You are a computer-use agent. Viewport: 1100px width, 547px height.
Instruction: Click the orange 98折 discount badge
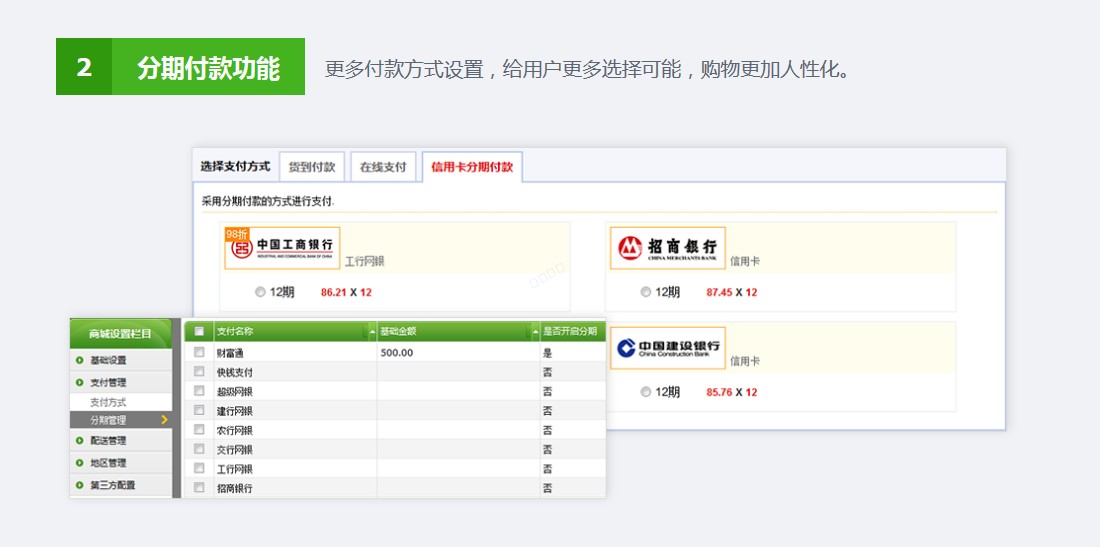click(237, 234)
